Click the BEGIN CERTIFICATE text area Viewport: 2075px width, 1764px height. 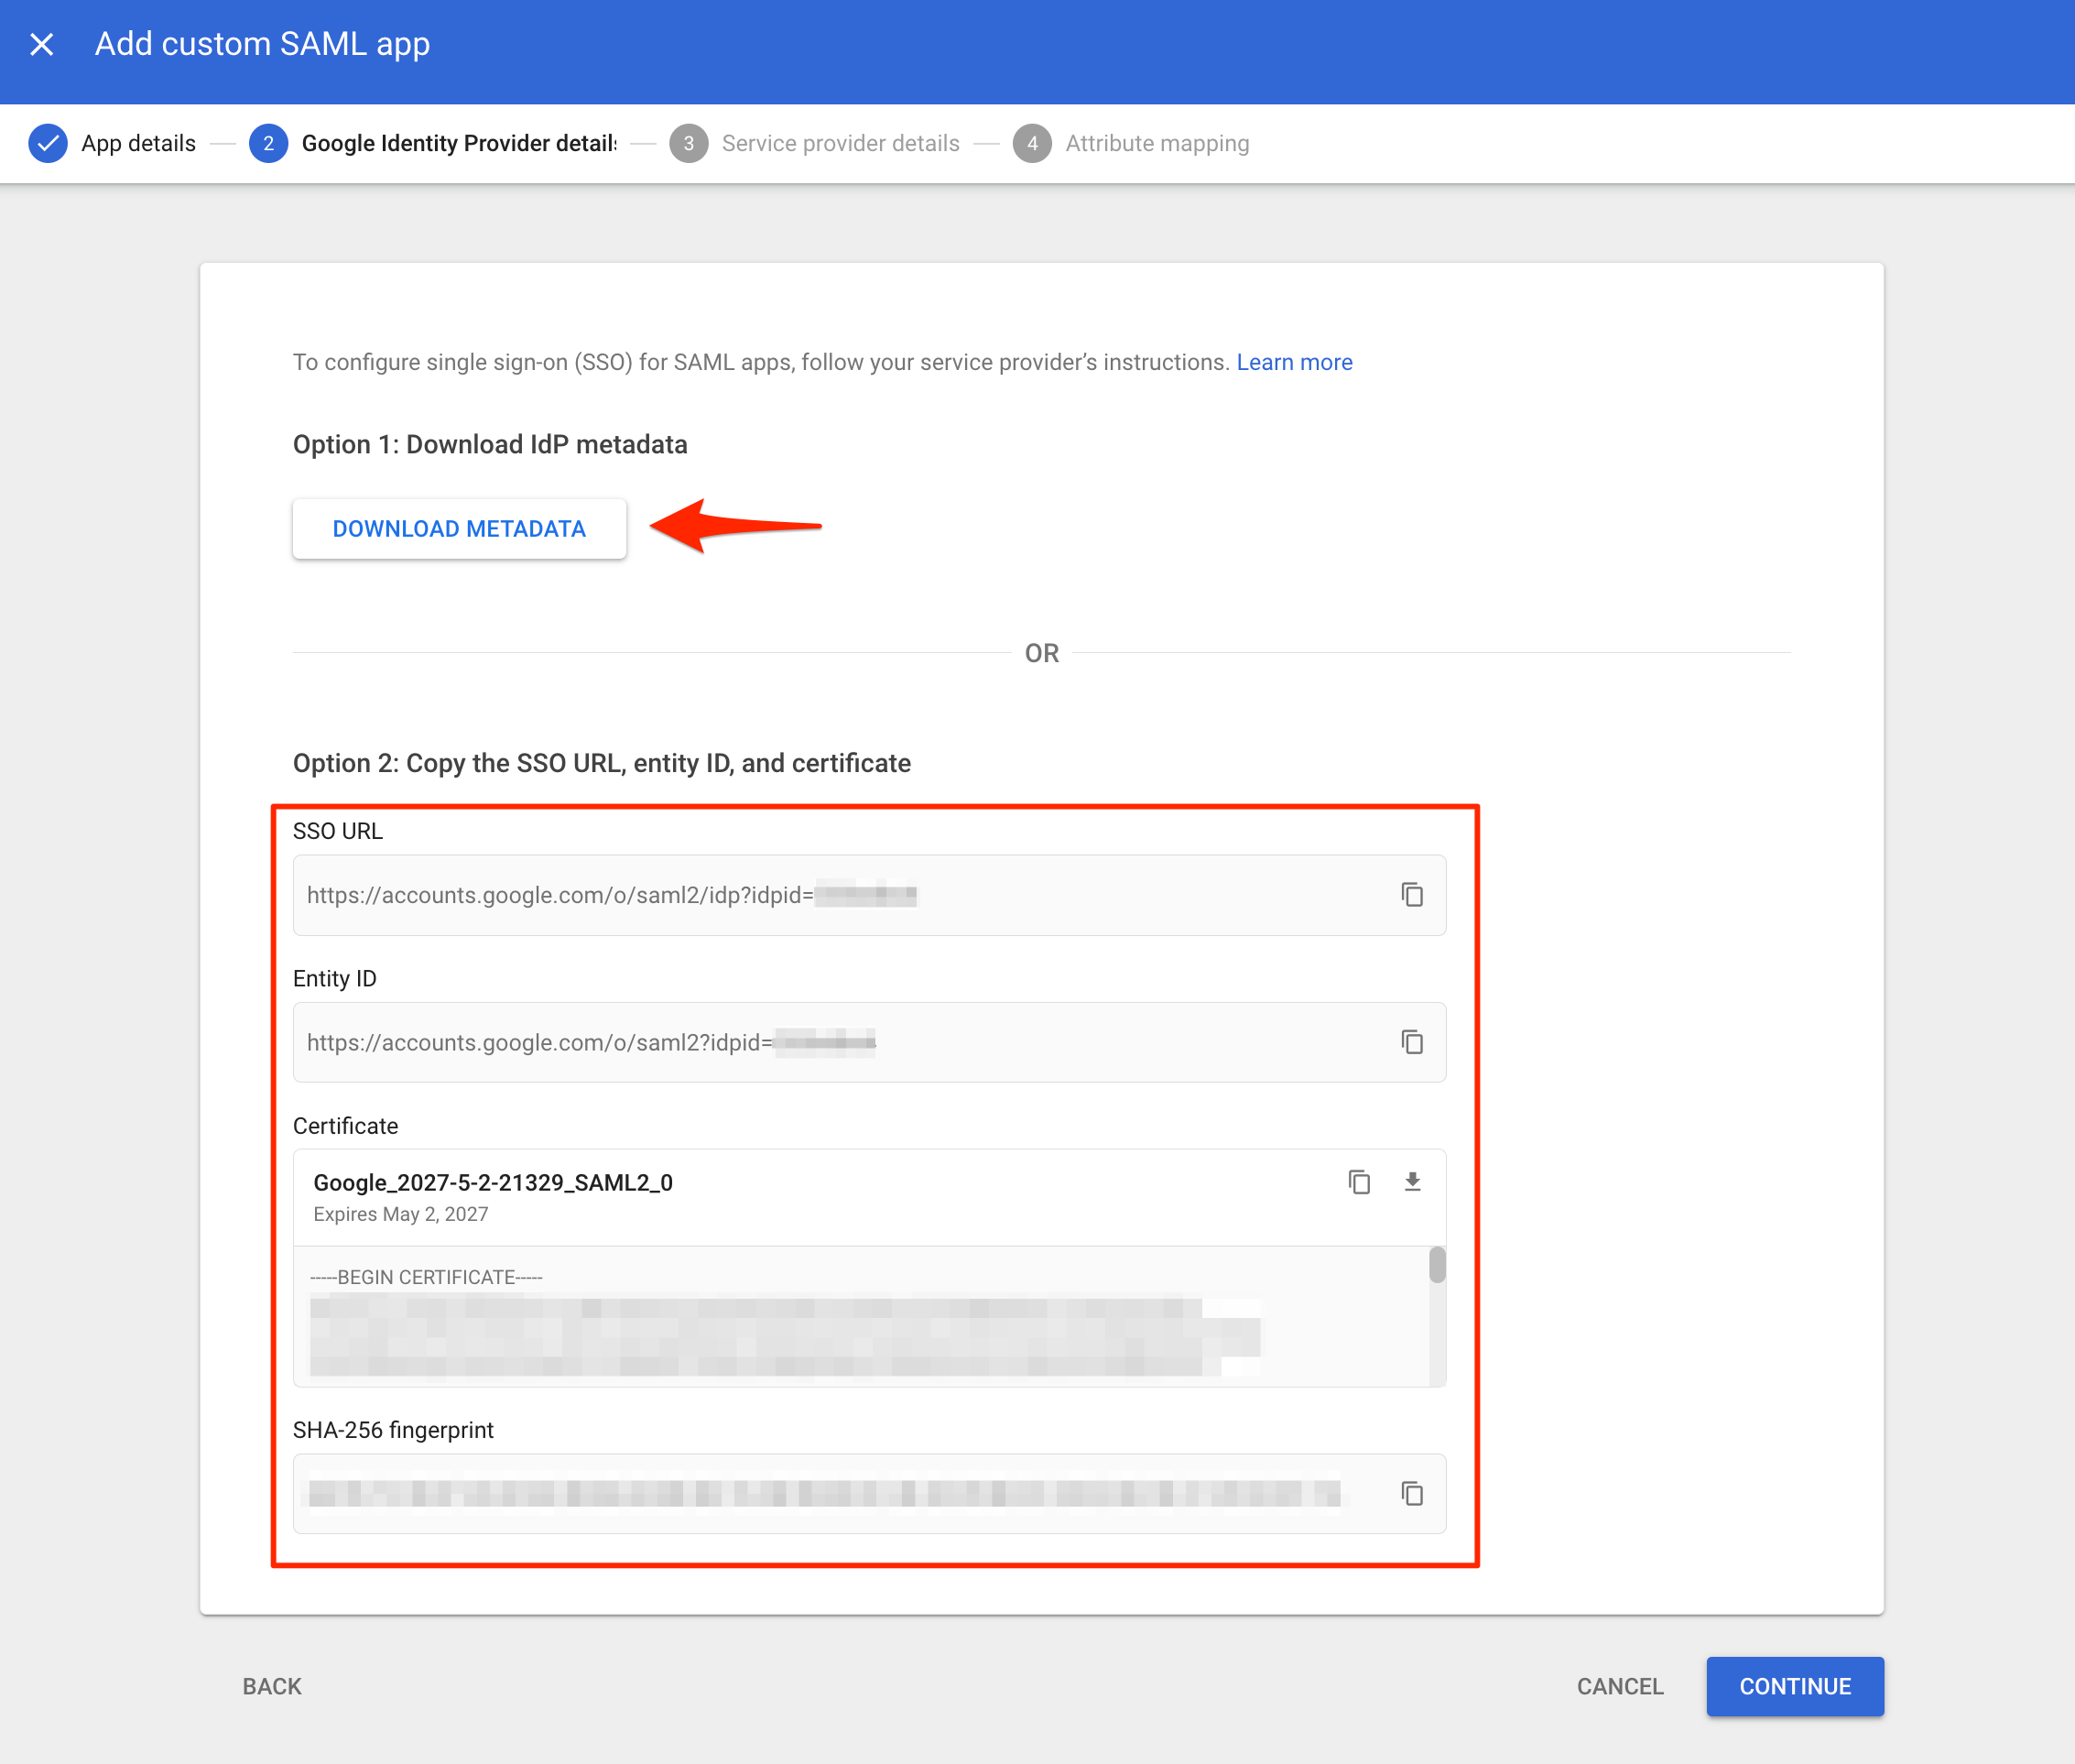(861, 1316)
